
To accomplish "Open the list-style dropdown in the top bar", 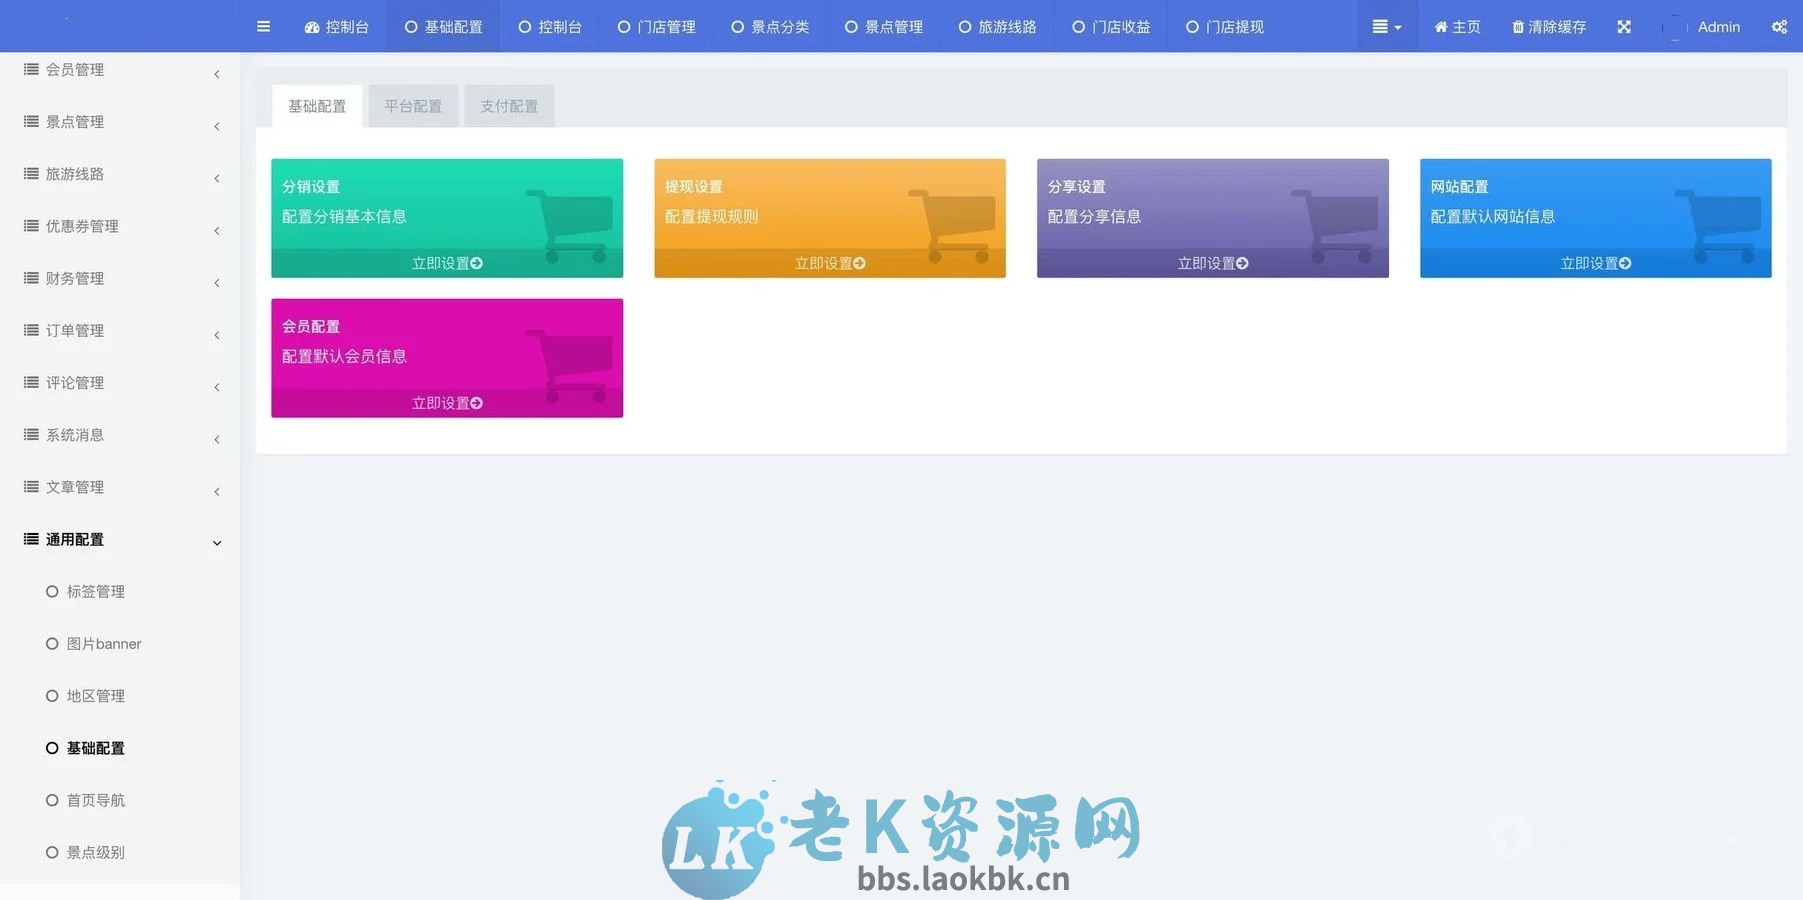I will pyautogui.click(x=1386, y=26).
